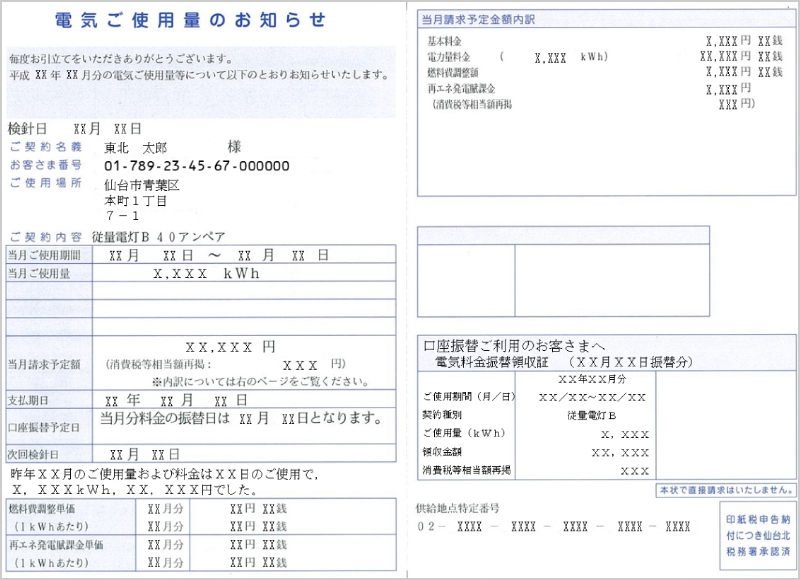Click the receipt label ご使用量(kWh)
Viewport: 800px width, 580px height.
pos(464,433)
